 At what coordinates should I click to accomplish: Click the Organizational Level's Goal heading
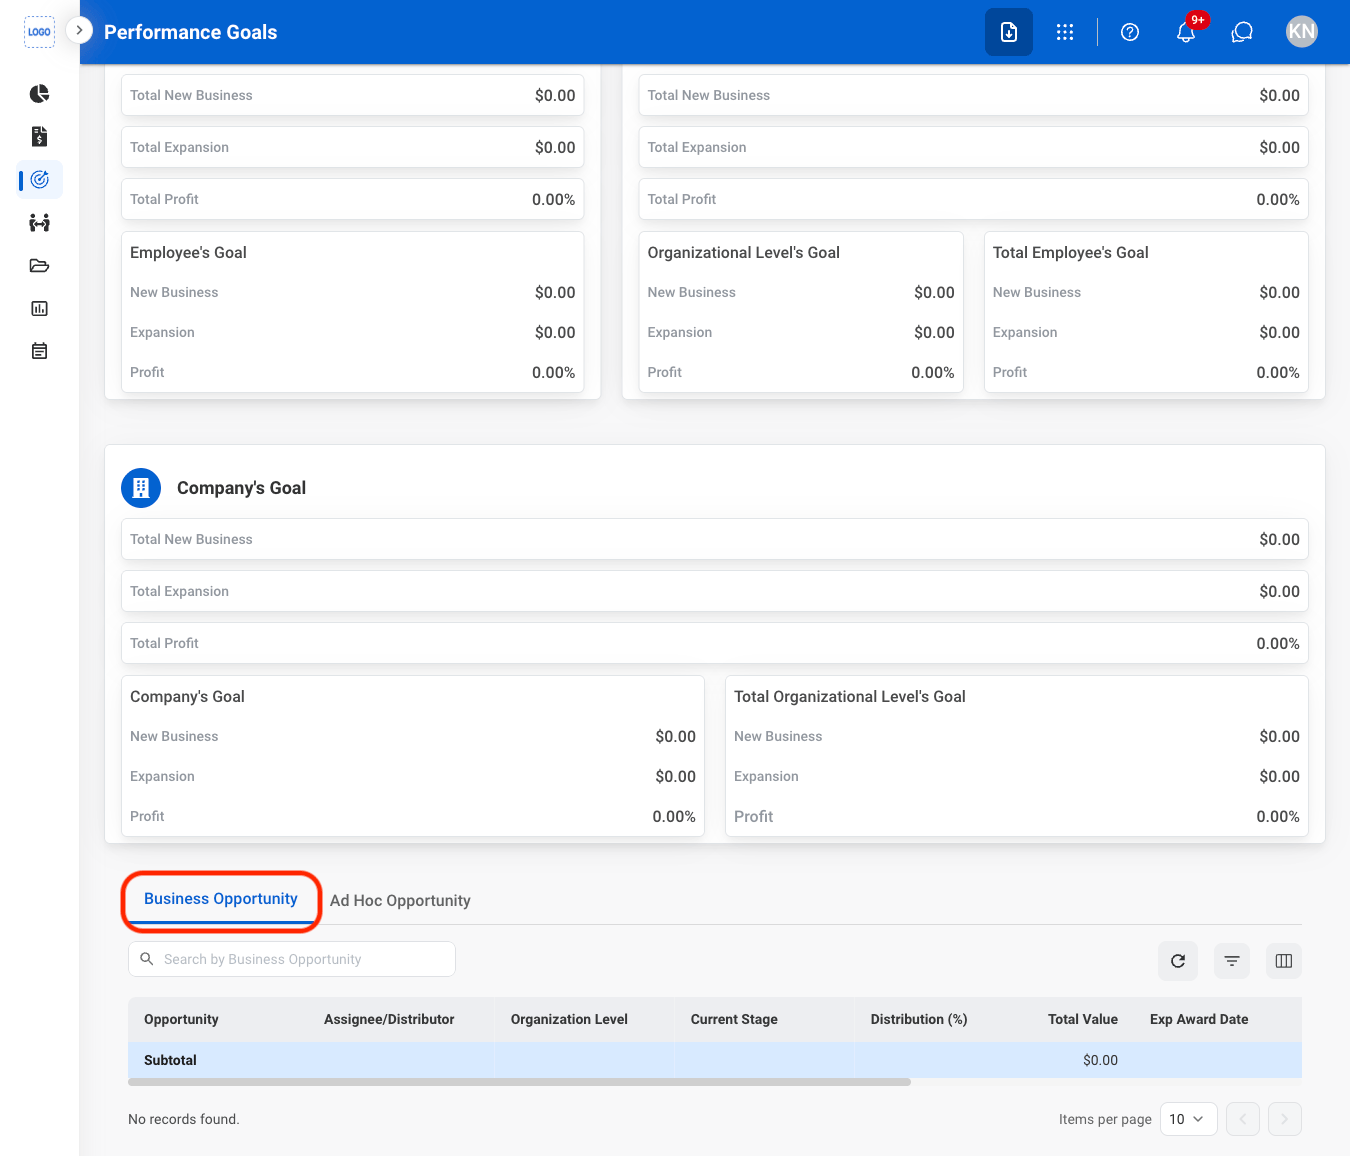point(744,253)
